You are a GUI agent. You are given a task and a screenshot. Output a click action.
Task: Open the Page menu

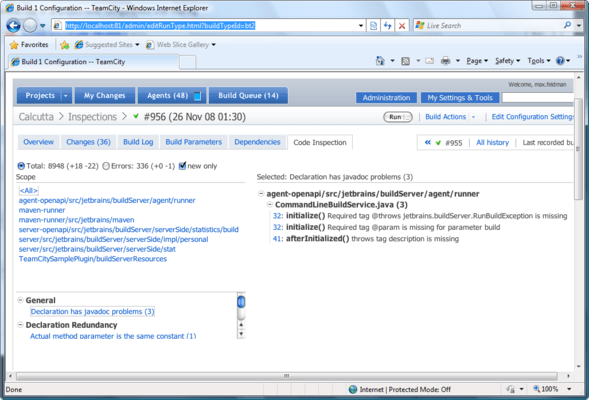pyautogui.click(x=477, y=61)
